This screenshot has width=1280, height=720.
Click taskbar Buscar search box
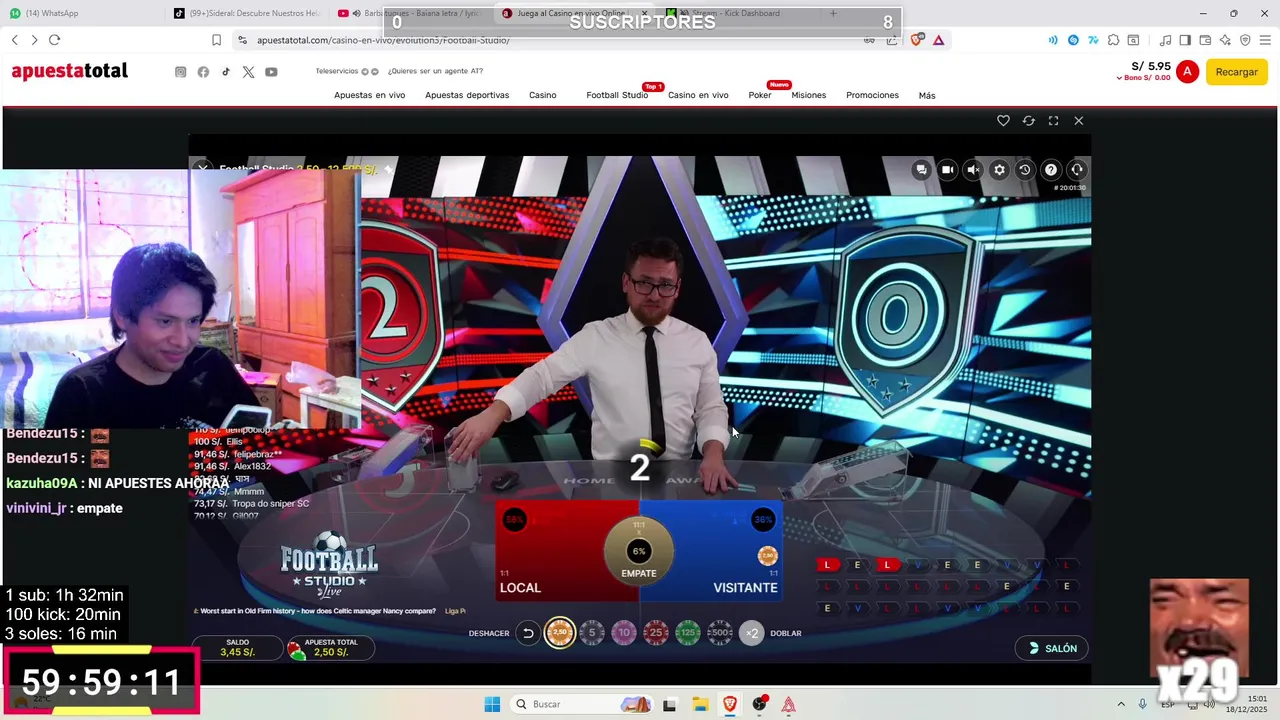pos(580,704)
